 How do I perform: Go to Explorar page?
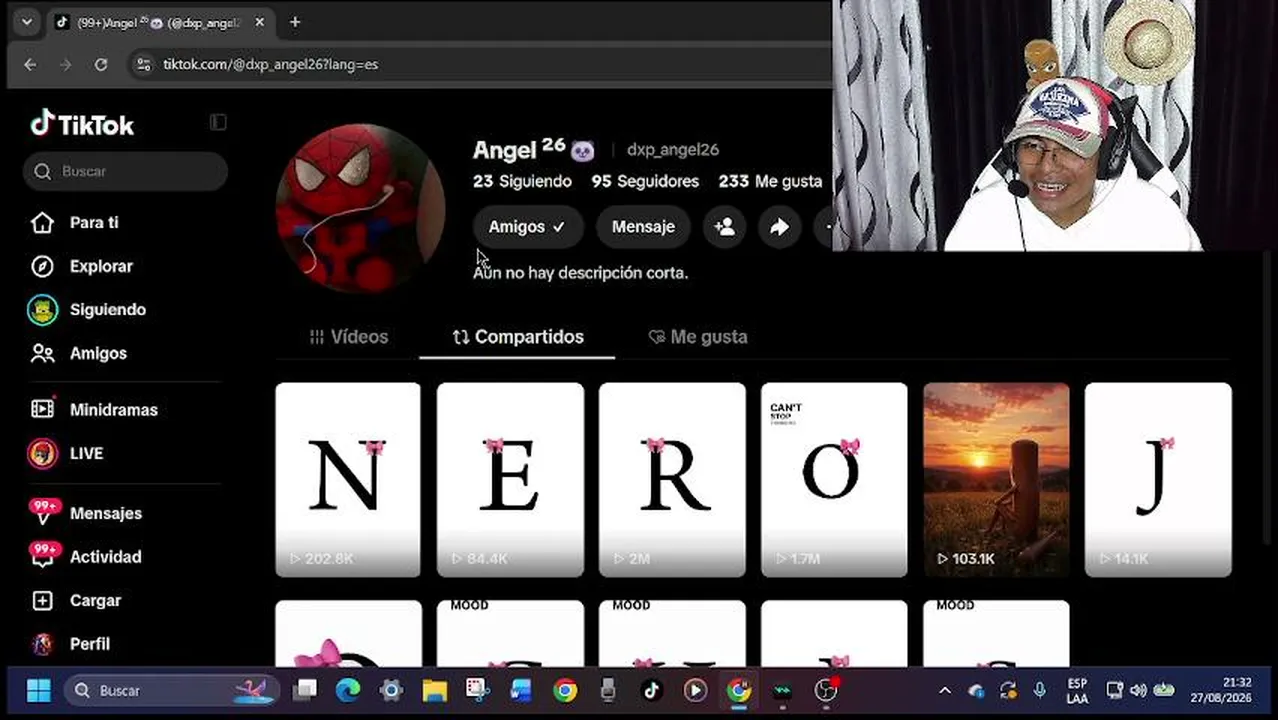point(101,266)
